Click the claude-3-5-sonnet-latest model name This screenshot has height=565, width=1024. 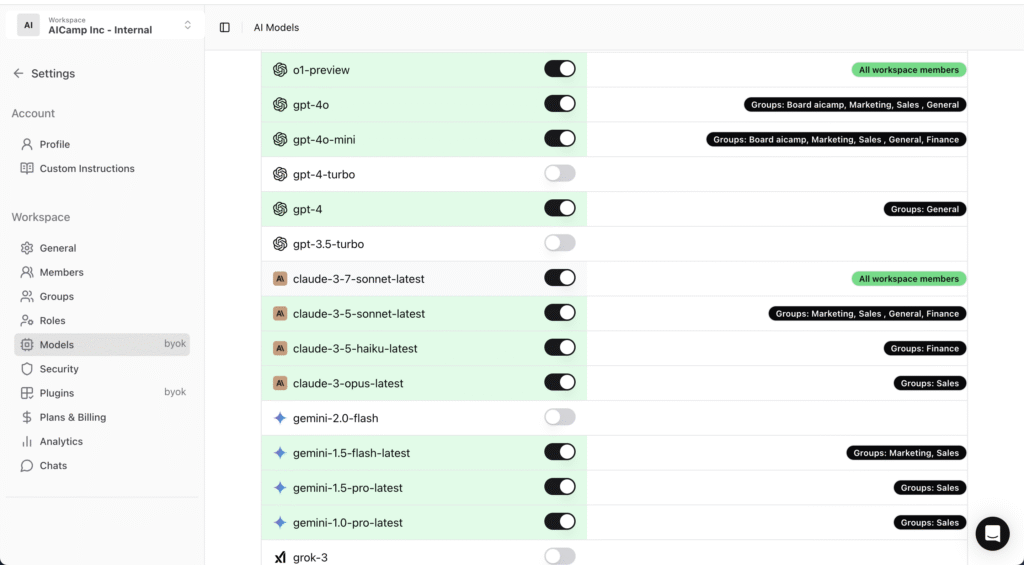[359, 314]
